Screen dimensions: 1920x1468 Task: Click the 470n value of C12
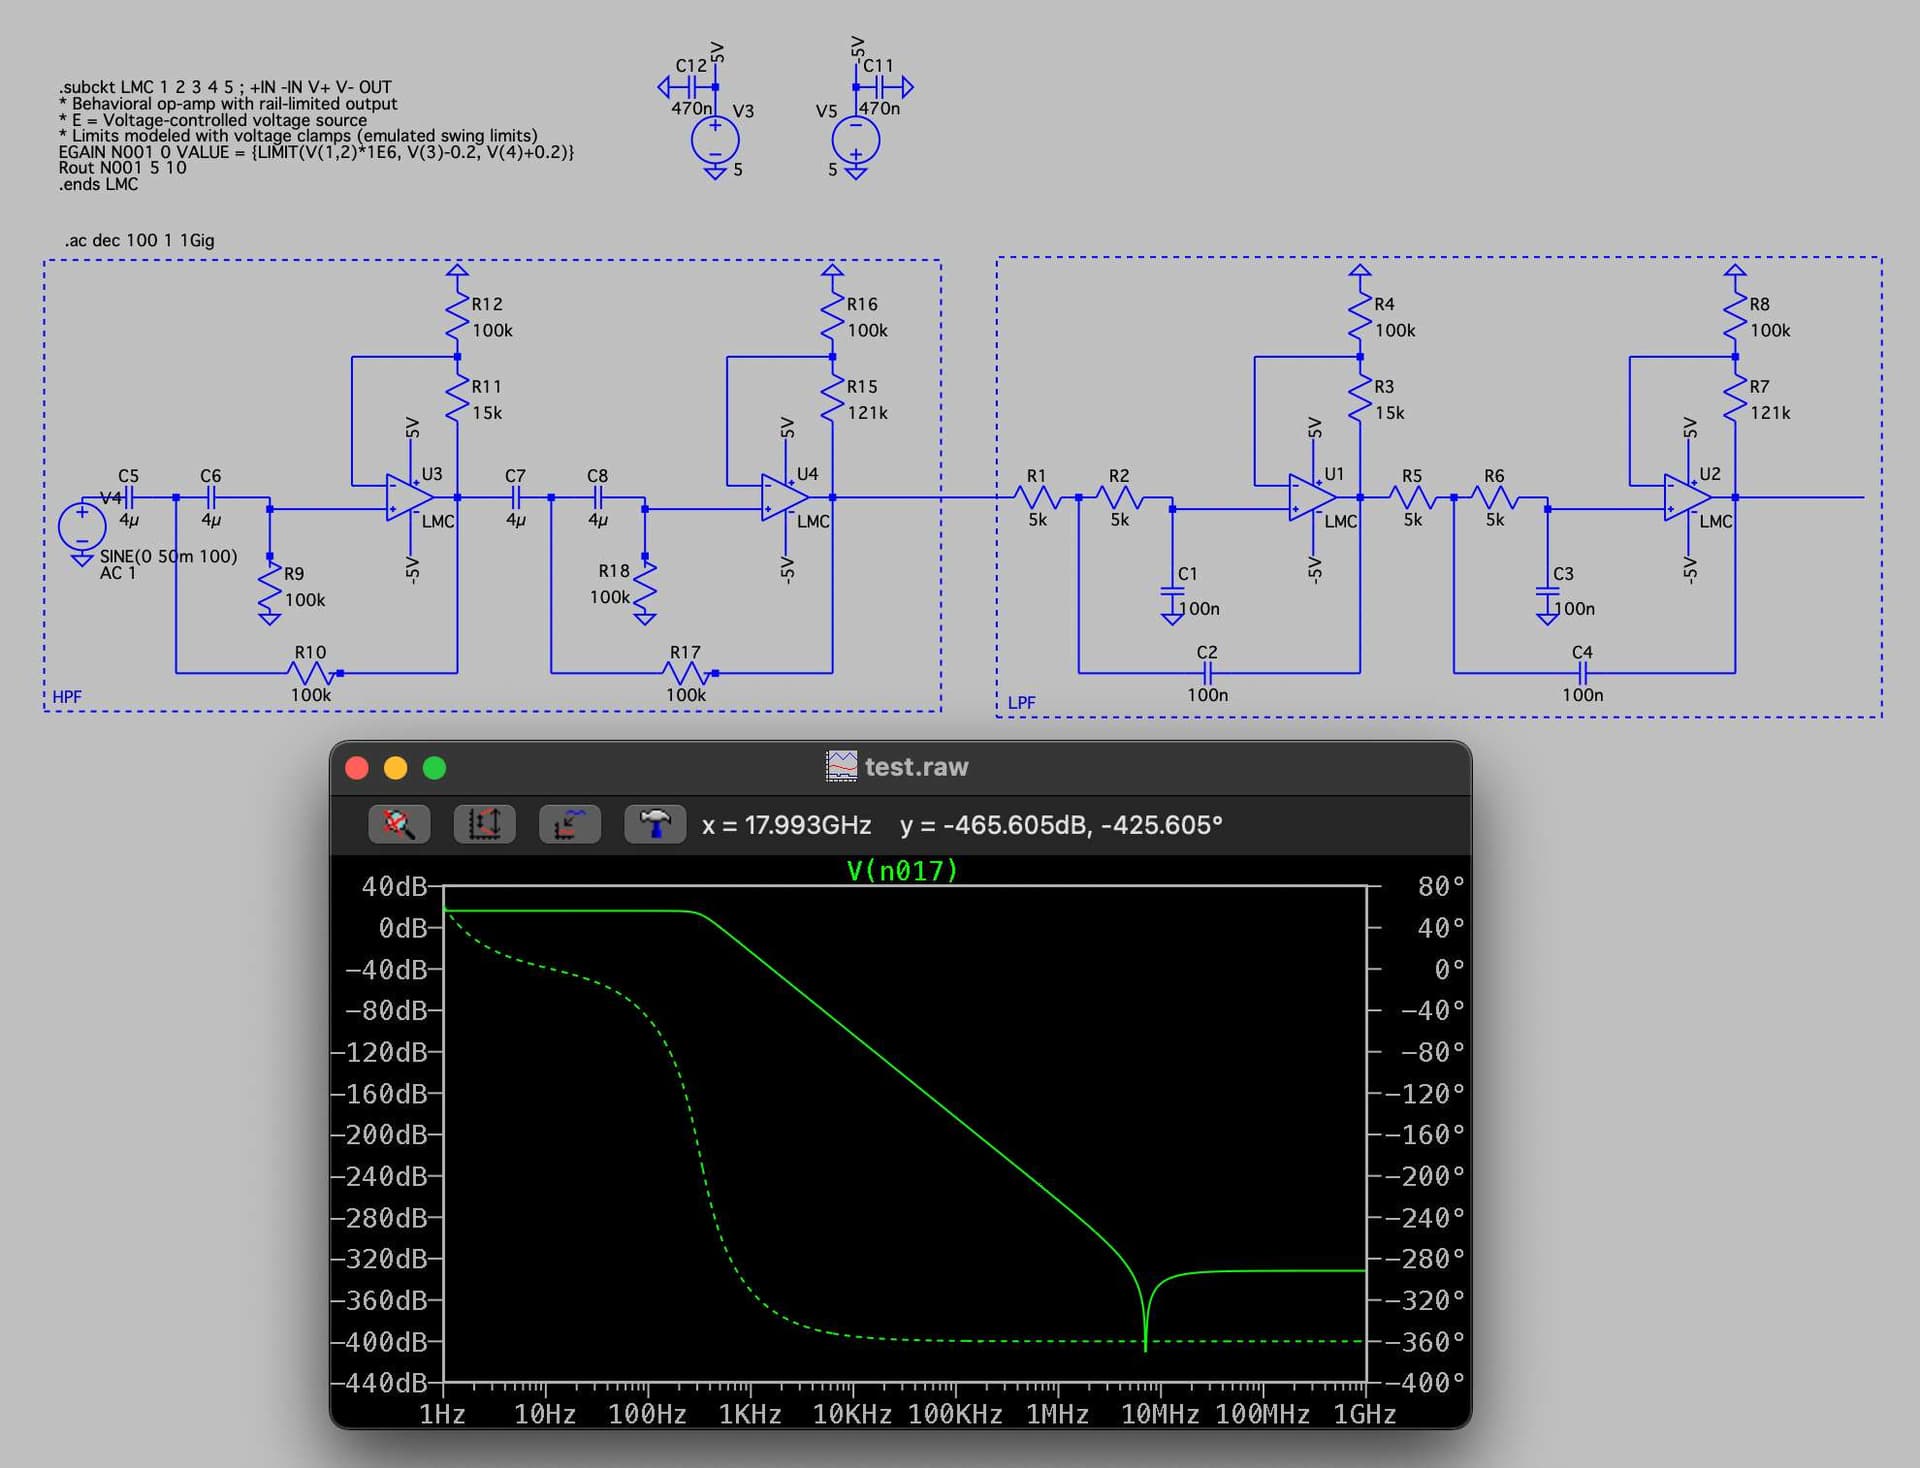tap(691, 108)
